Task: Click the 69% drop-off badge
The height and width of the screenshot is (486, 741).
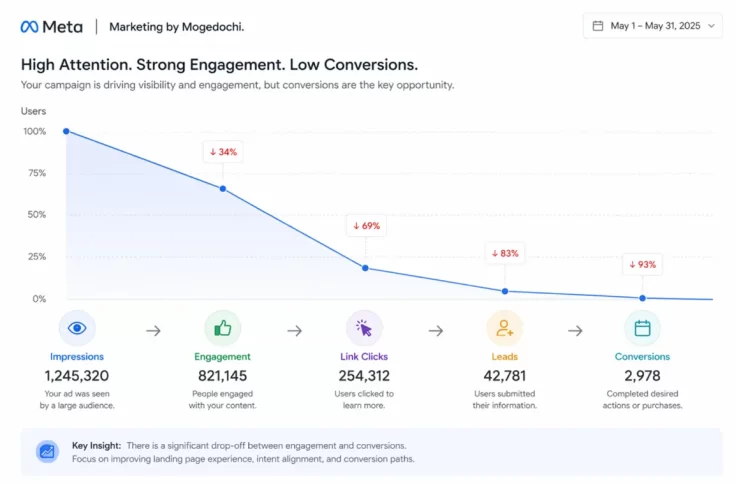Action: click(x=364, y=225)
